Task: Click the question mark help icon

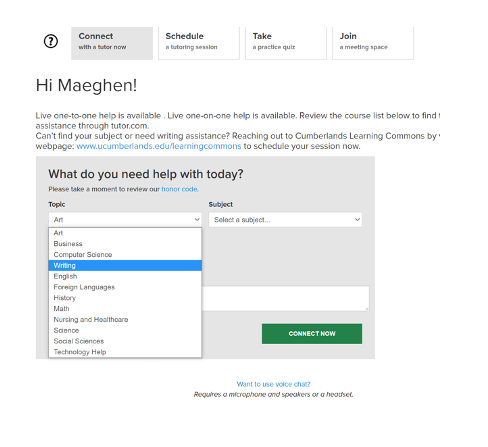Action: (51, 41)
